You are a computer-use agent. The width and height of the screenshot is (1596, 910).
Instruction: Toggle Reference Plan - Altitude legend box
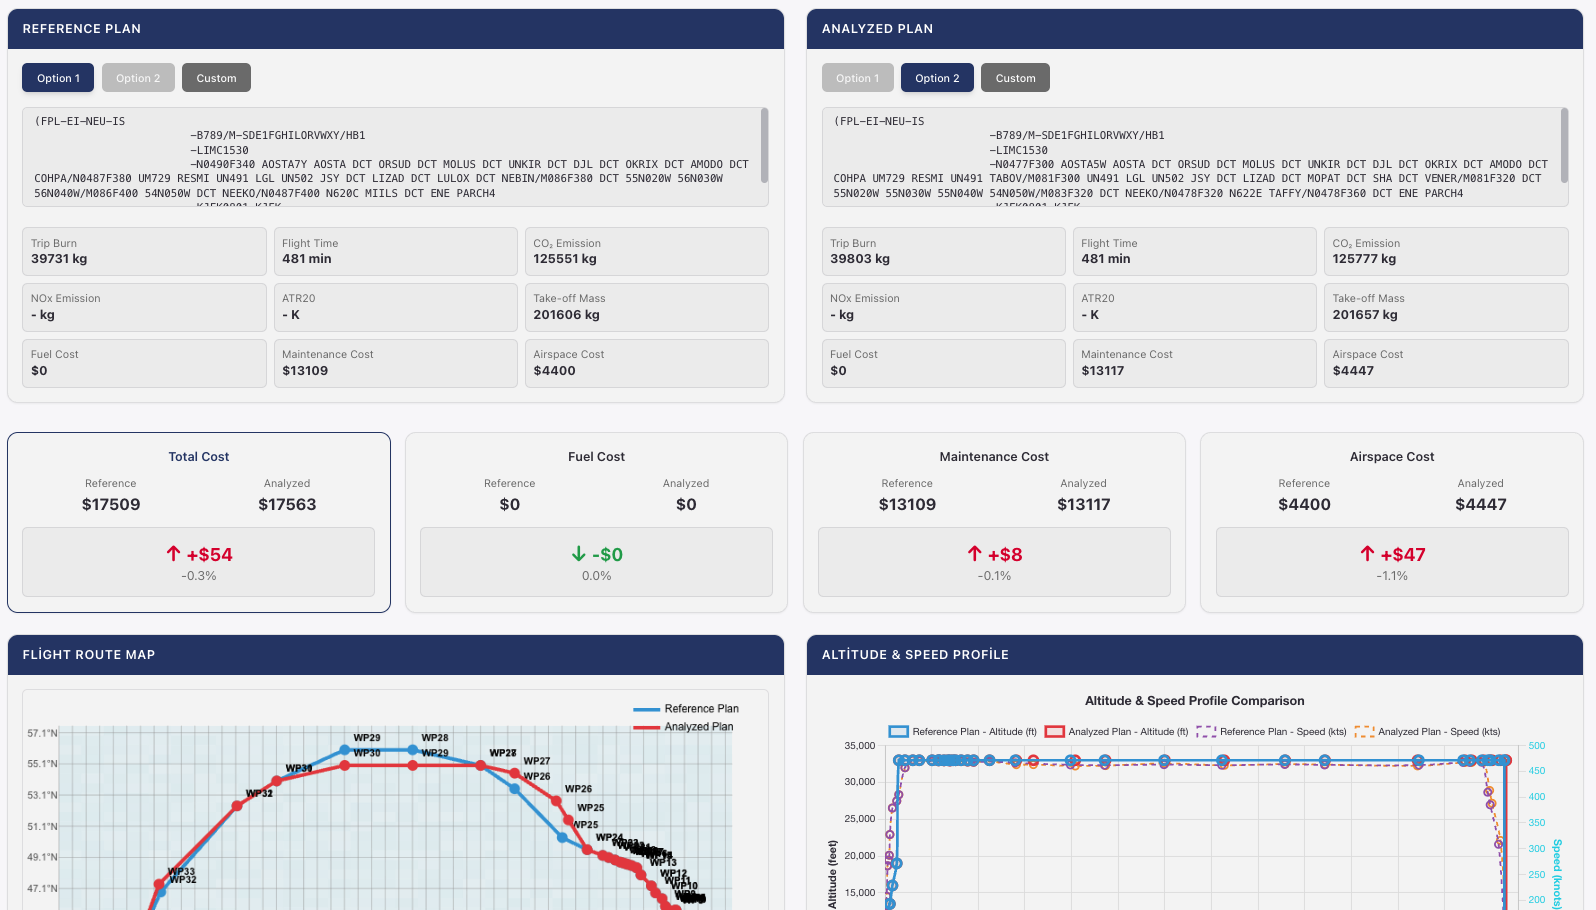(x=898, y=732)
